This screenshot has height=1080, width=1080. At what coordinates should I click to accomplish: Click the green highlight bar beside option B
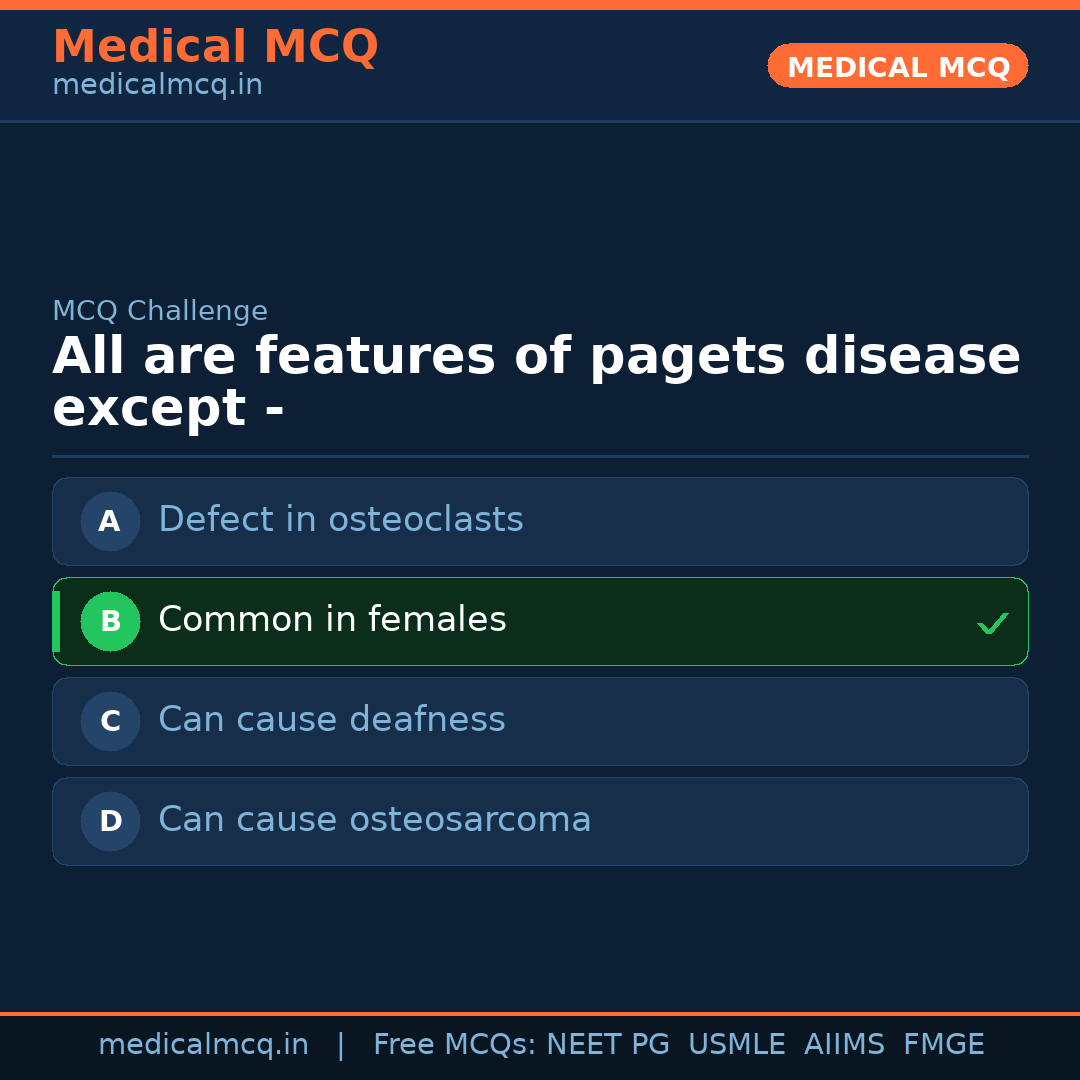56,621
